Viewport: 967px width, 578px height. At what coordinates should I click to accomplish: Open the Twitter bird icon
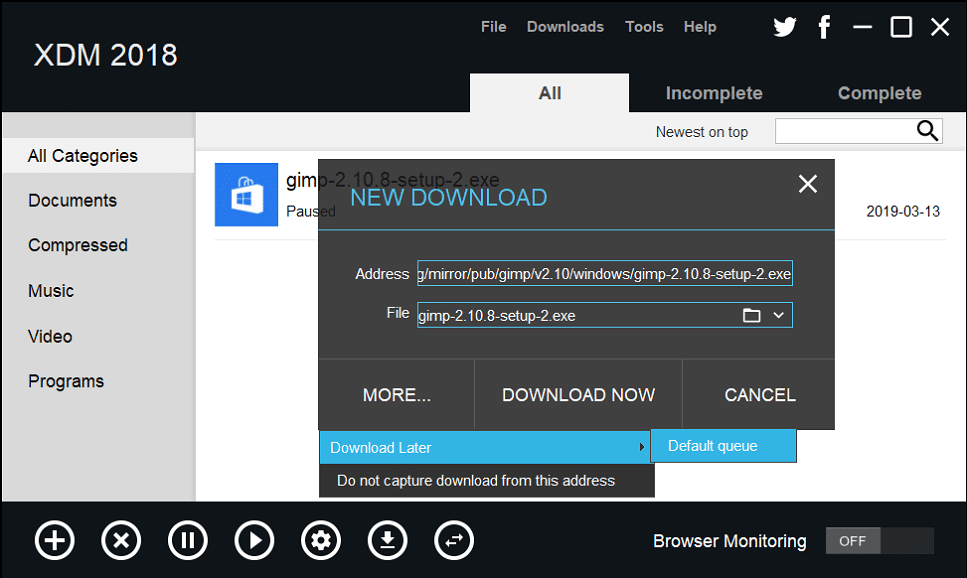point(784,27)
